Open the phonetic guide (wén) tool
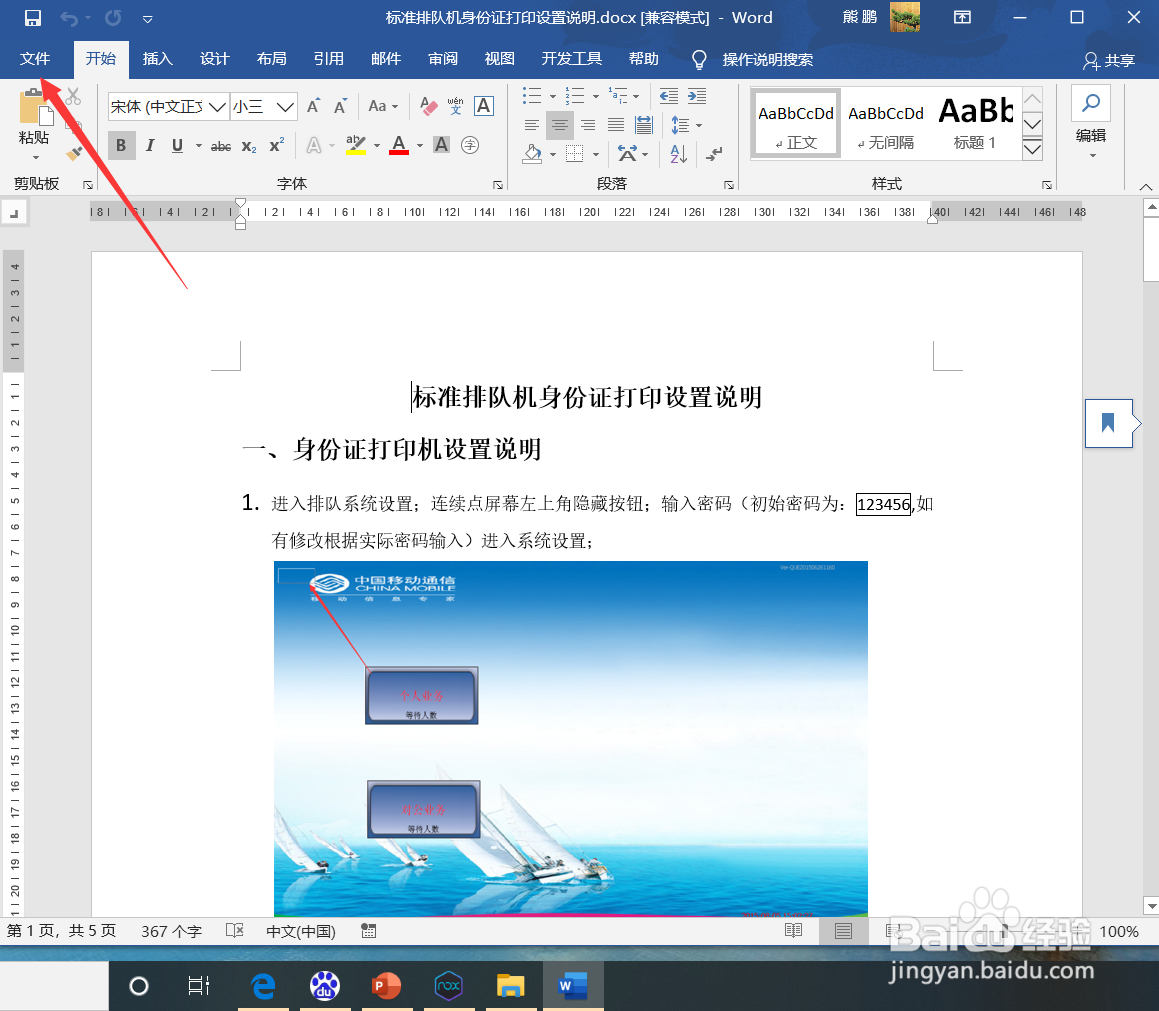This screenshot has width=1159, height=1011. click(455, 106)
